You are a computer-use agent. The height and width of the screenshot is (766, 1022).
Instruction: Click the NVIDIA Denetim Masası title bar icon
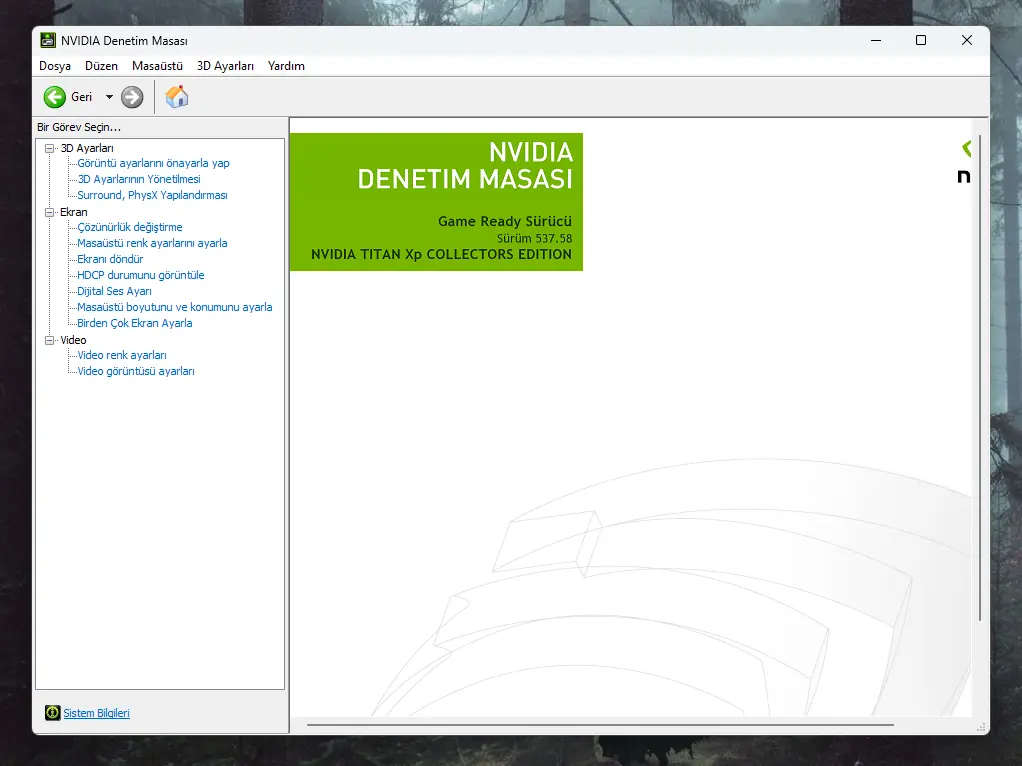pyautogui.click(x=48, y=40)
